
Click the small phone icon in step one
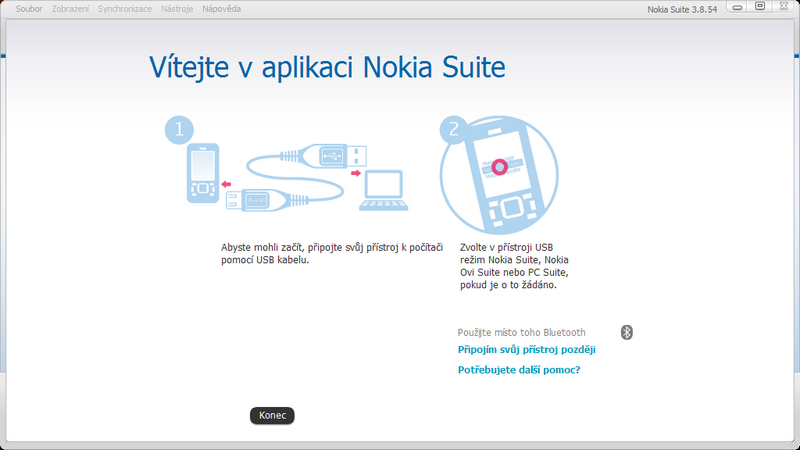click(203, 173)
